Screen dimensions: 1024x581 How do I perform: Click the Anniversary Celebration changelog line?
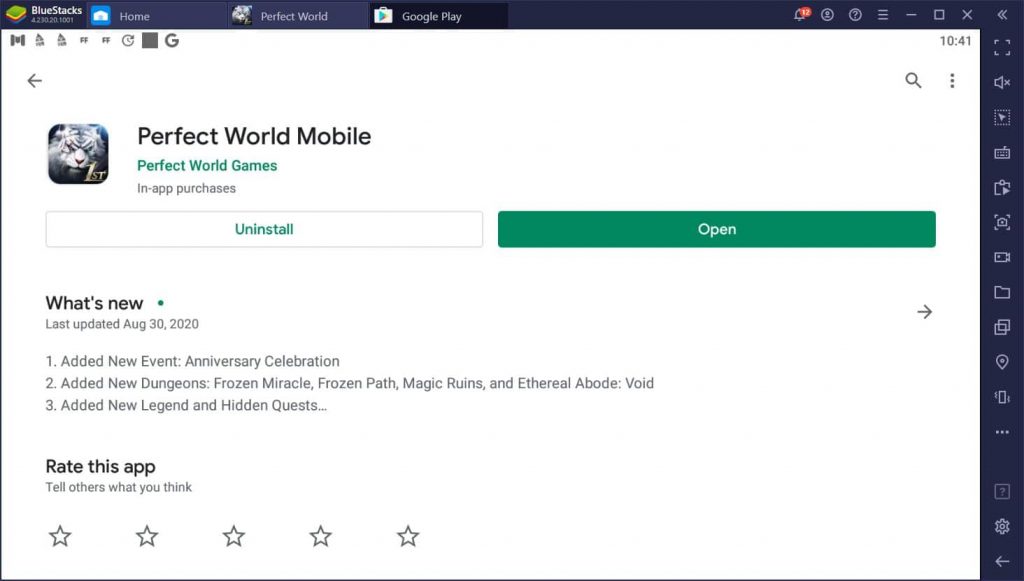tap(193, 361)
